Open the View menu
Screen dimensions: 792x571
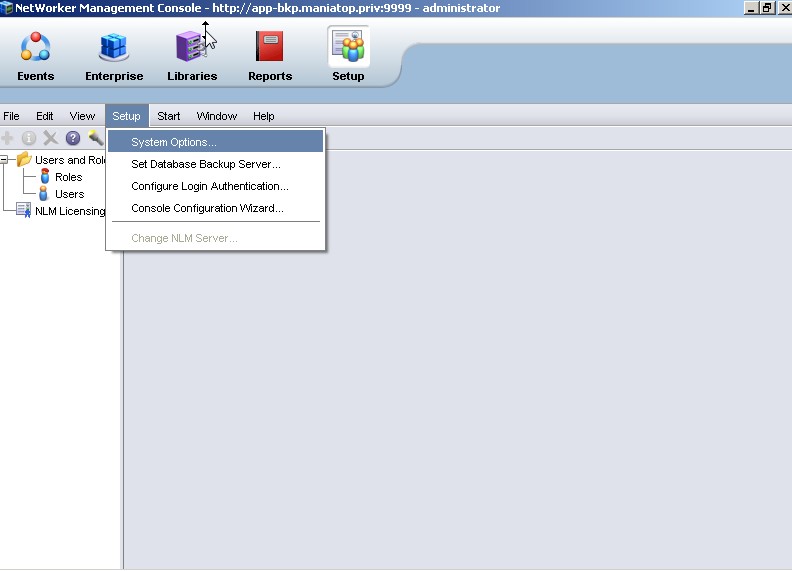tap(82, 116)
